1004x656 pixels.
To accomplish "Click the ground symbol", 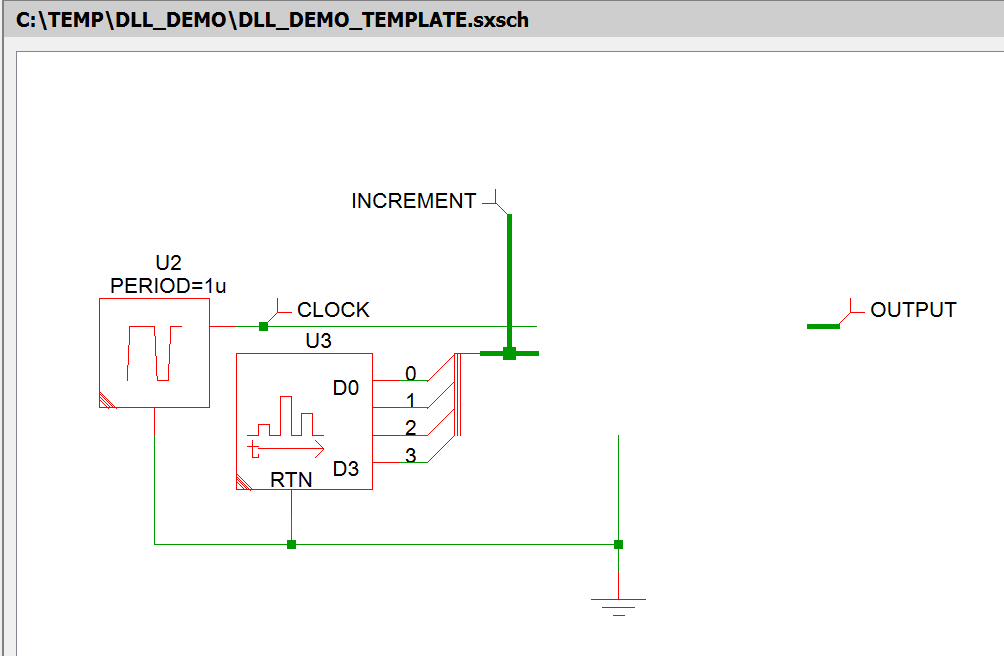I will pos(618,602).
